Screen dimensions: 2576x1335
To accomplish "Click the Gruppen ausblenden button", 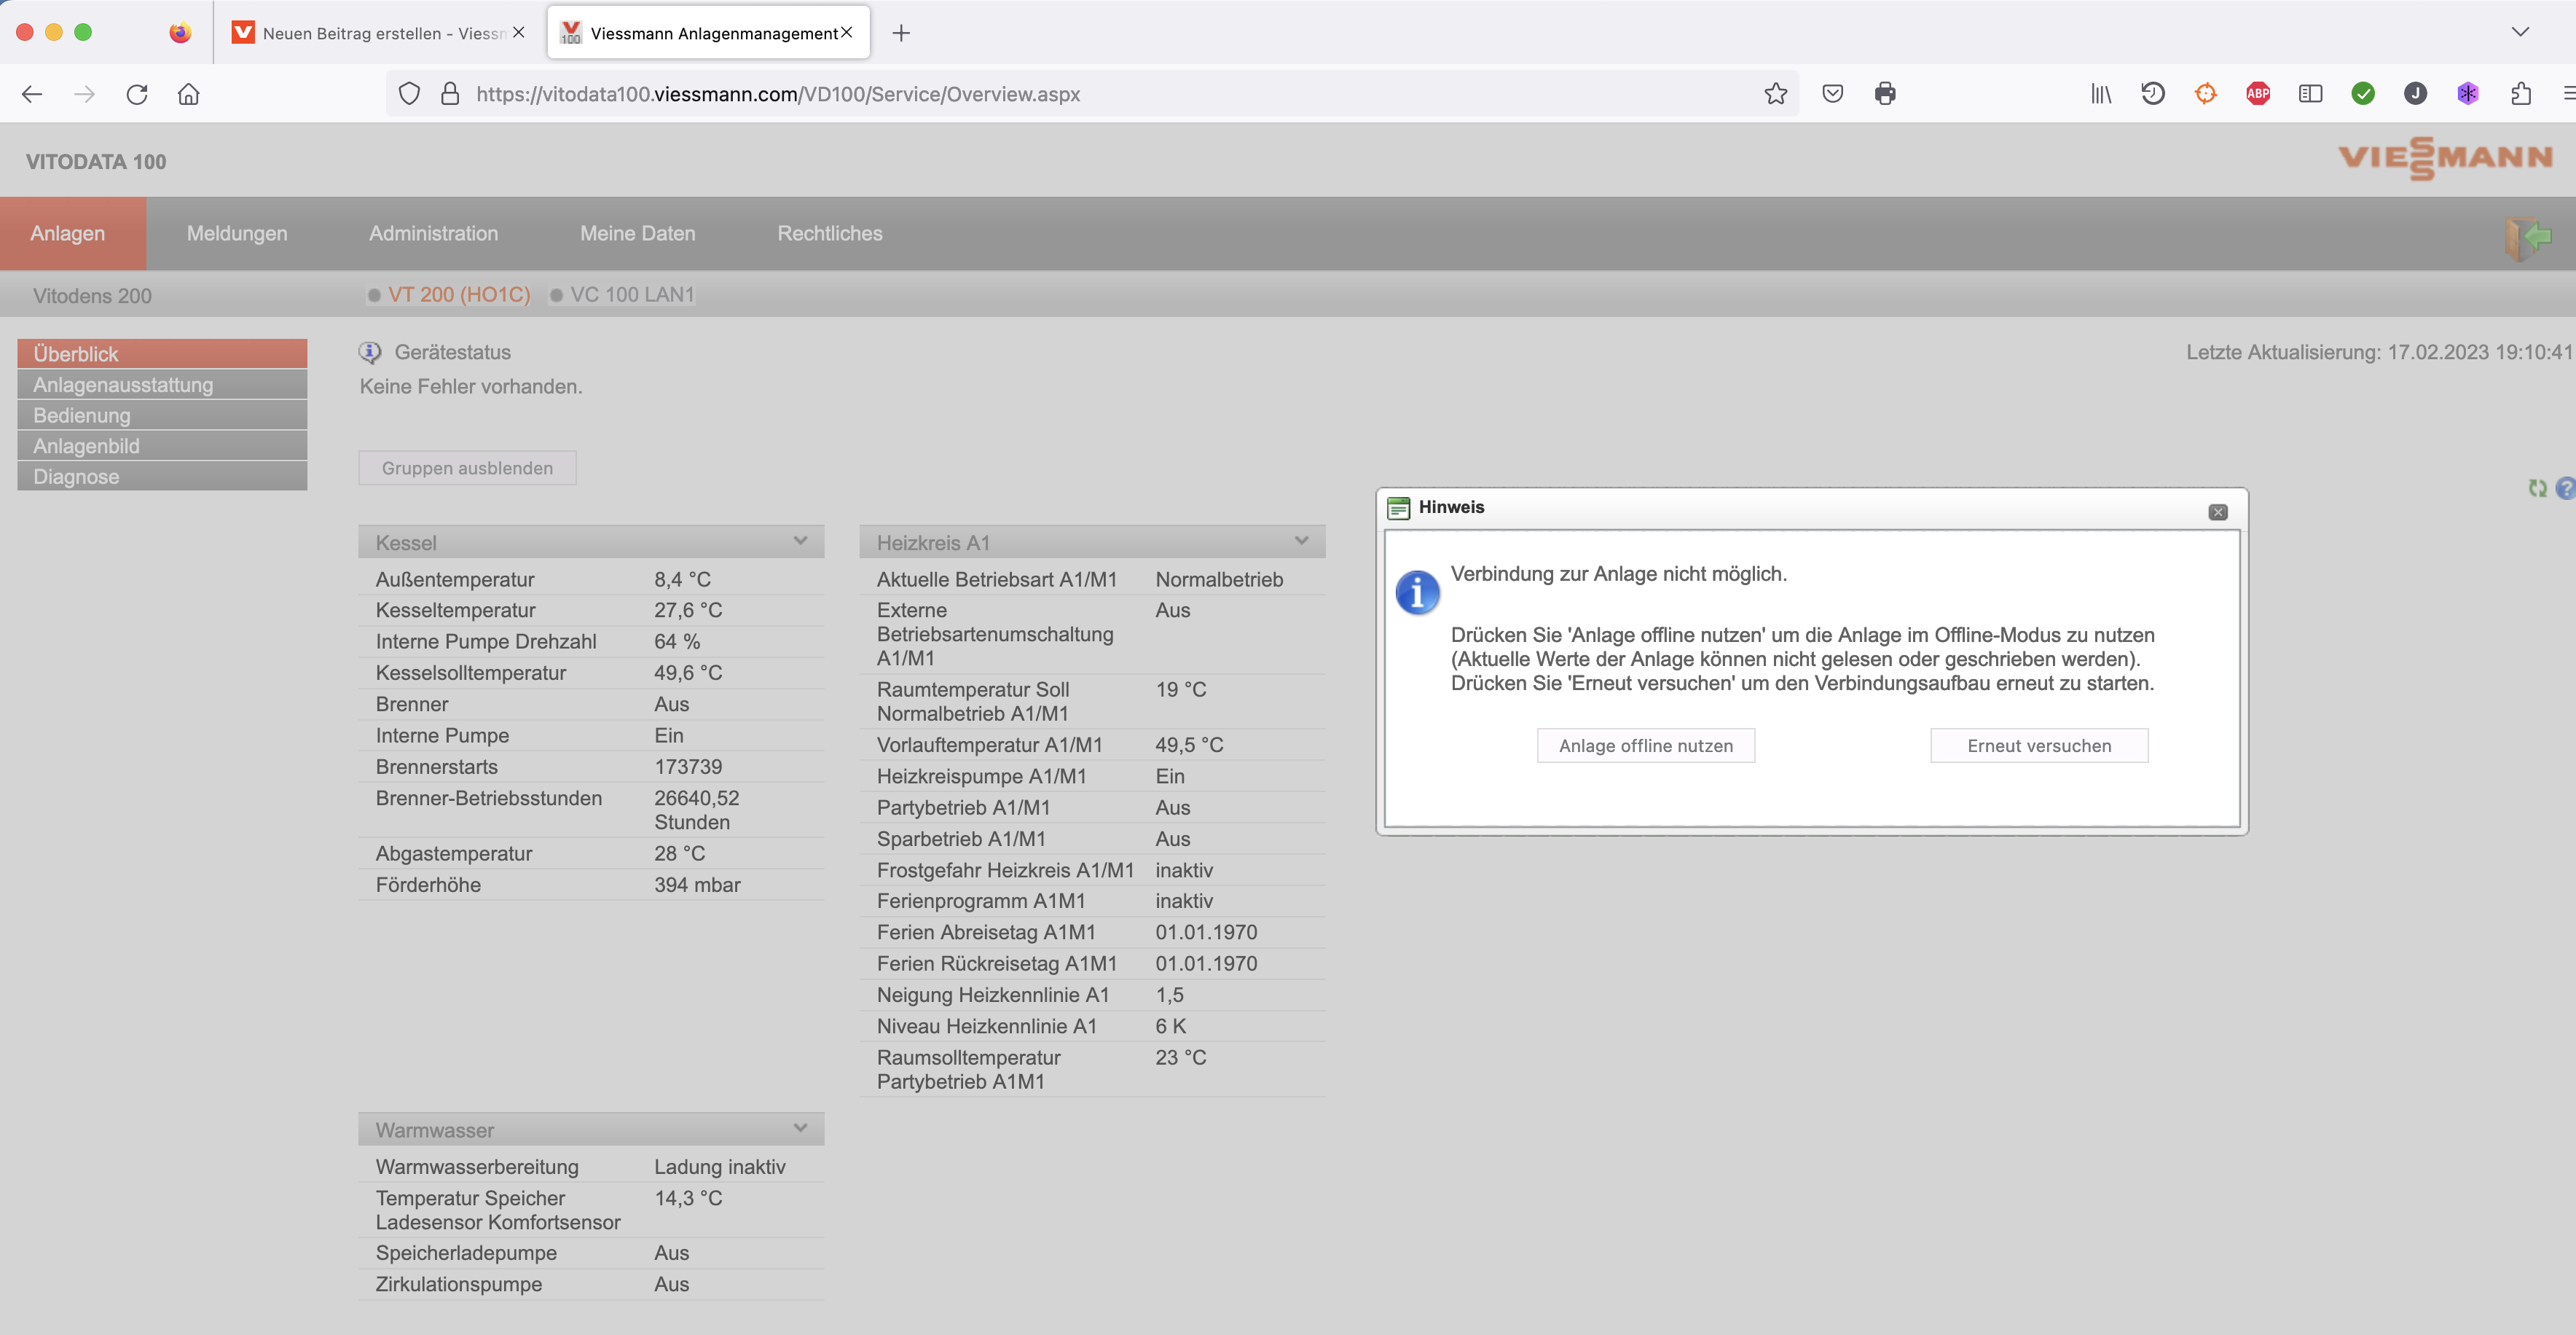I will [x=467, y=468].
